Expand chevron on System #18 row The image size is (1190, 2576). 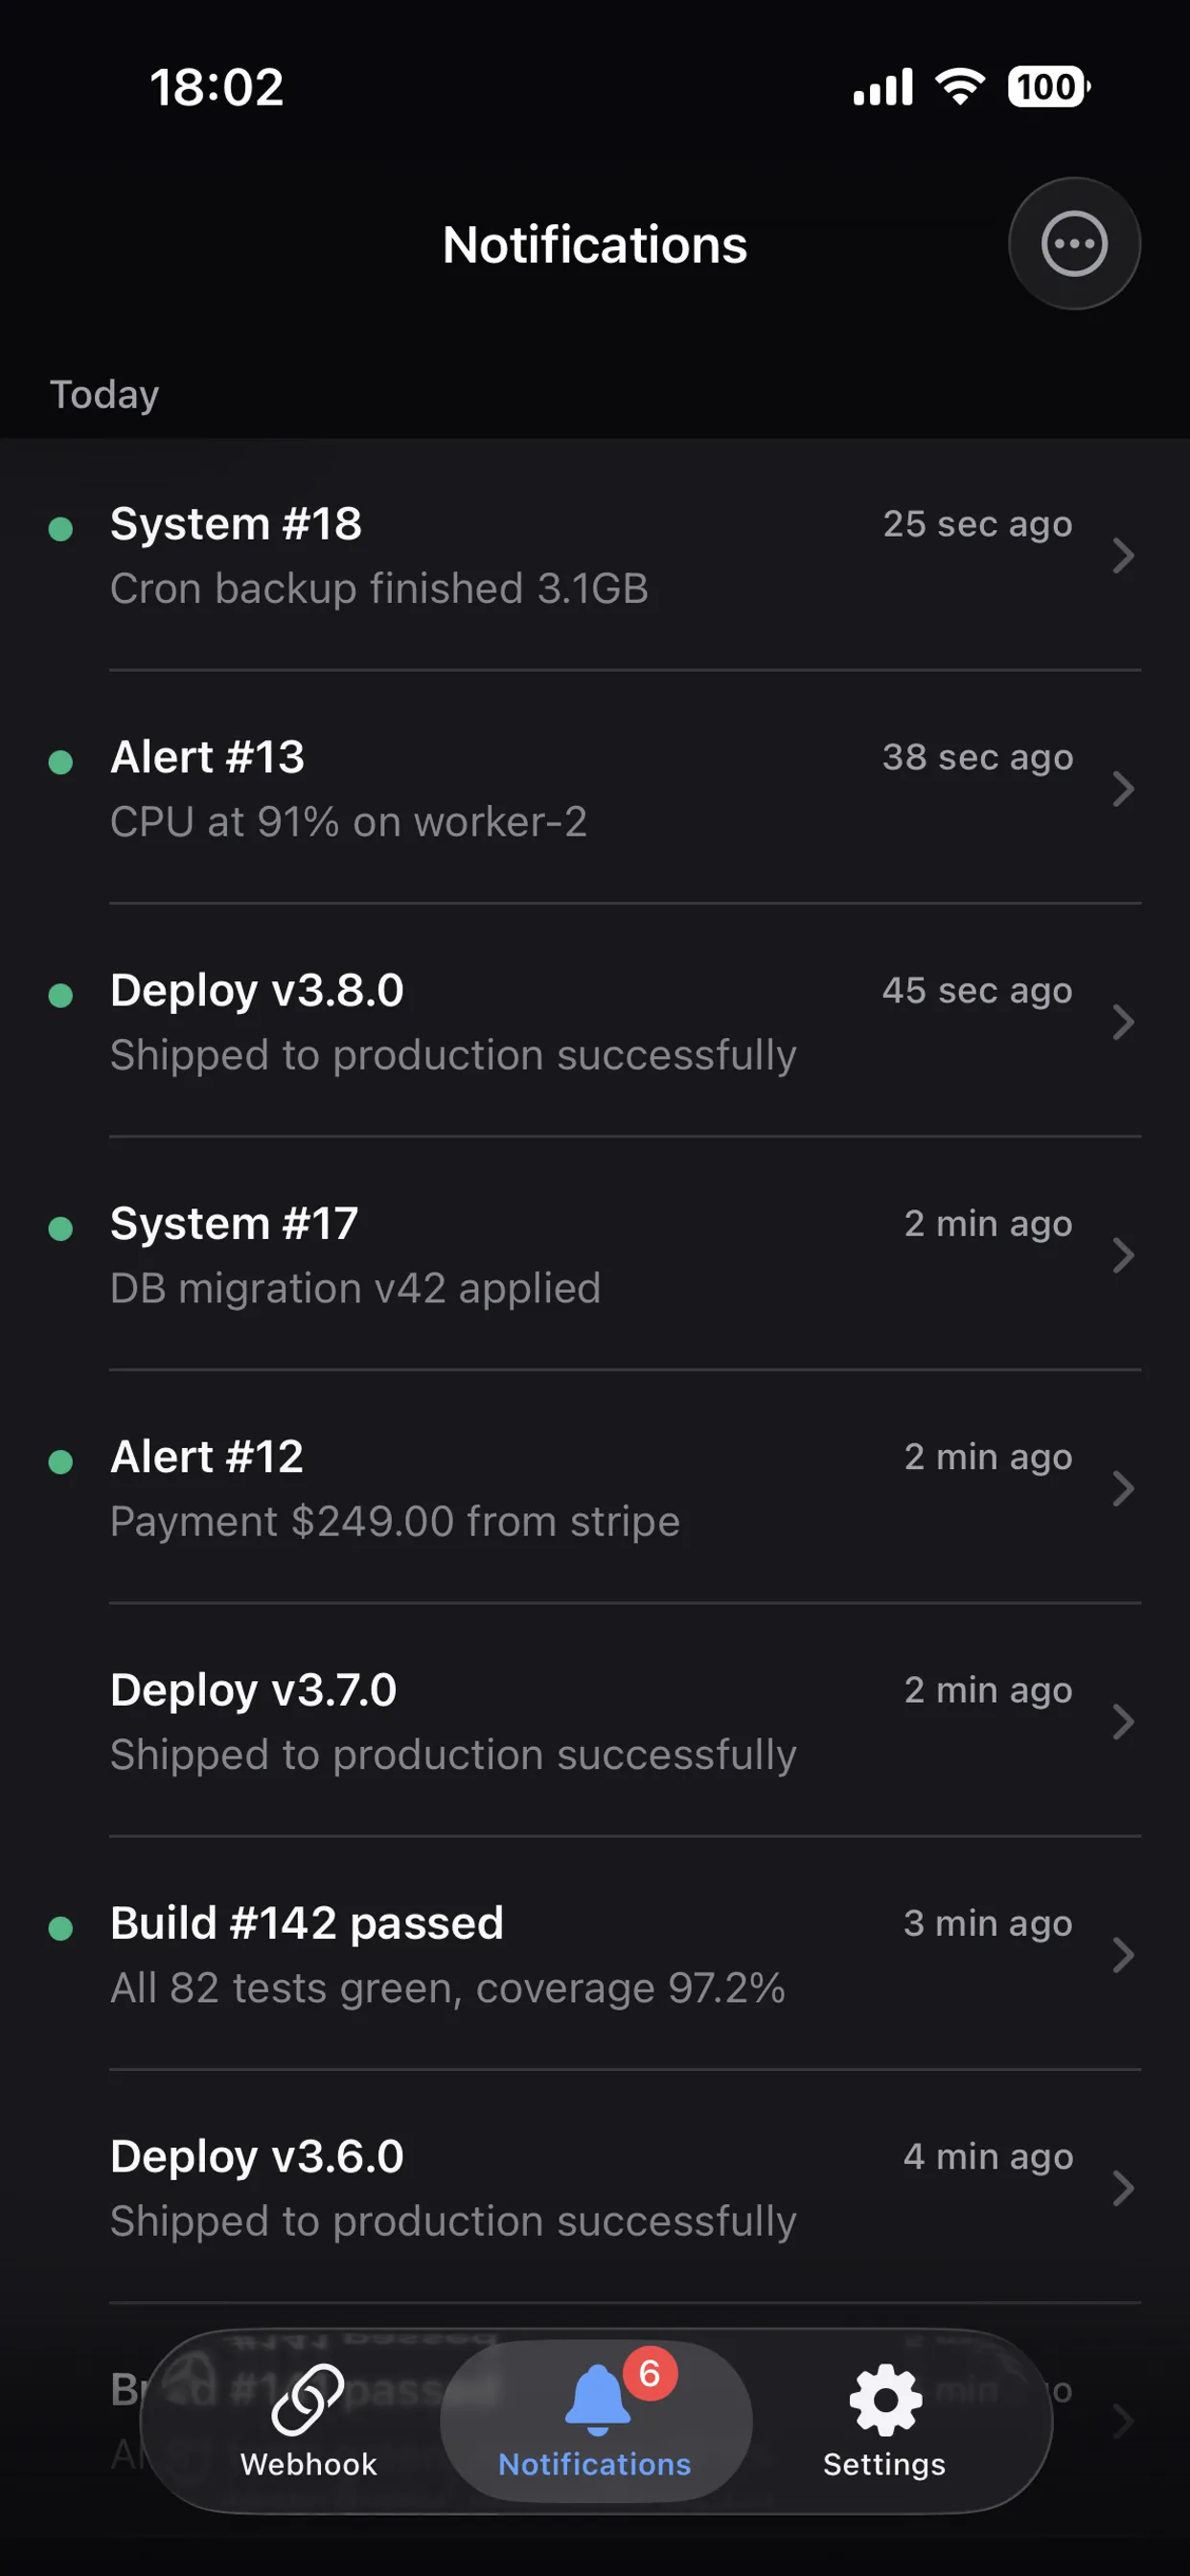[x=1122, y=555]
